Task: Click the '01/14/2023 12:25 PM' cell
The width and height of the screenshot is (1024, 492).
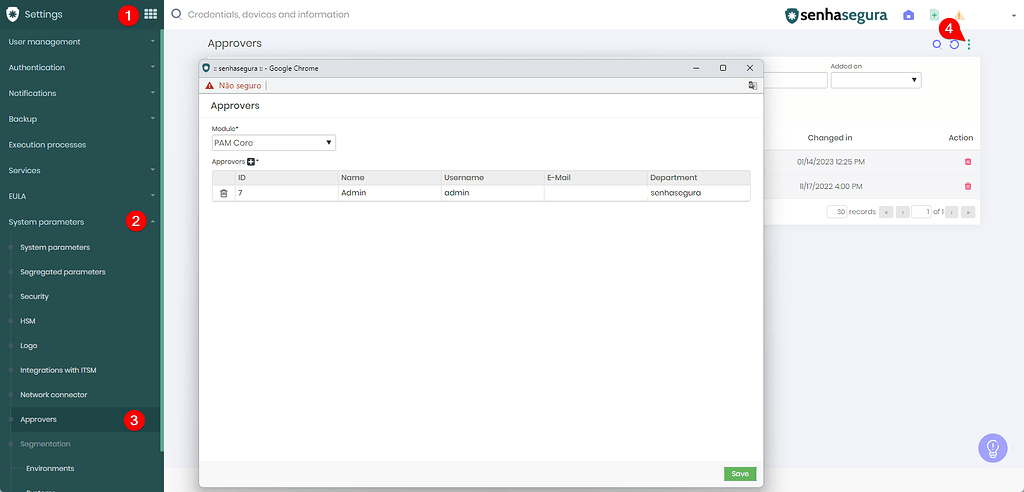Action: click(x=829, y=161)
